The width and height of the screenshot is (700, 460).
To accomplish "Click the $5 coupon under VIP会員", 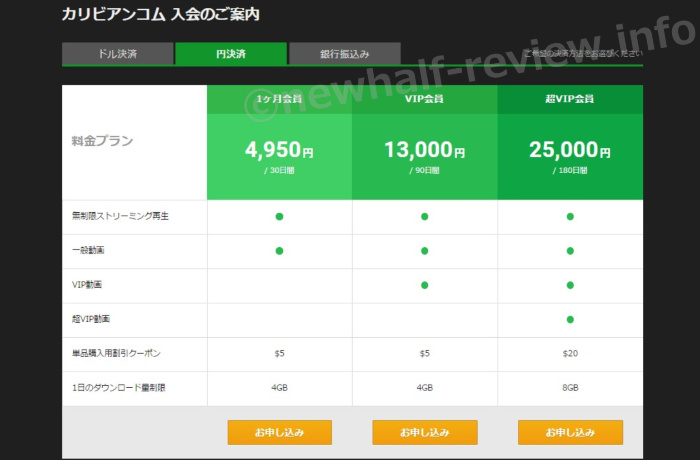I will pyautogui.click(x=425, y=353).
